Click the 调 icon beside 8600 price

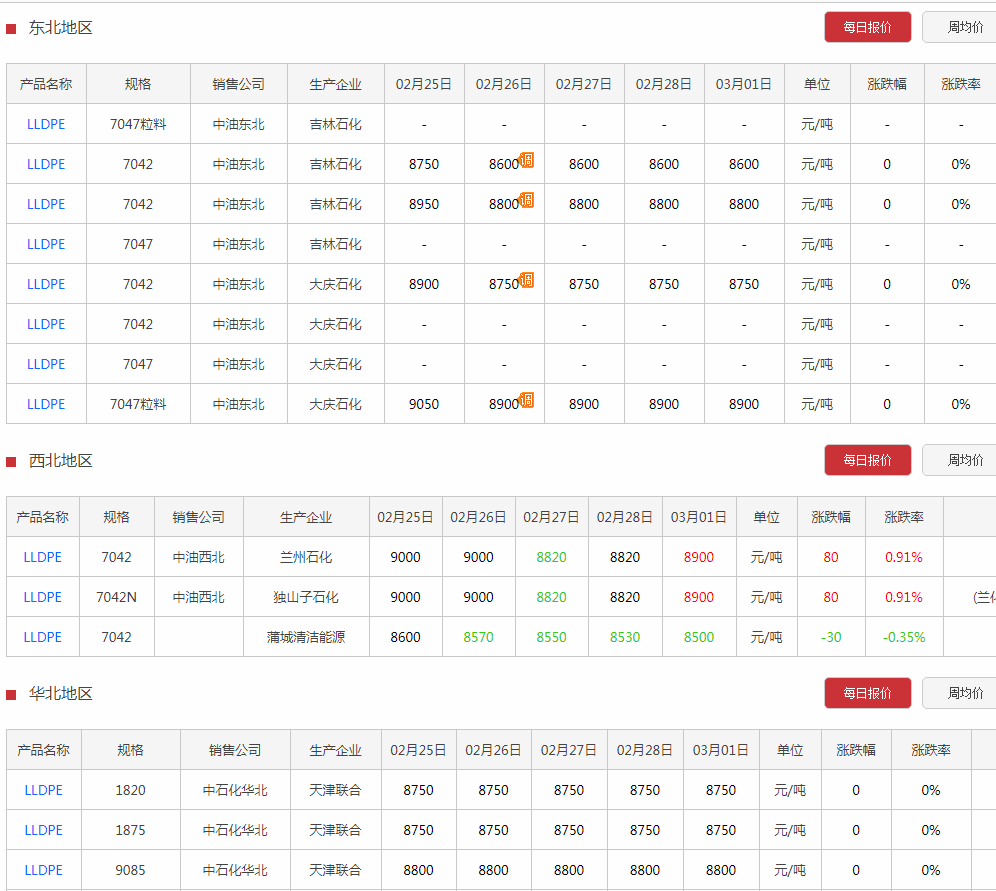(x=527, y=160)
